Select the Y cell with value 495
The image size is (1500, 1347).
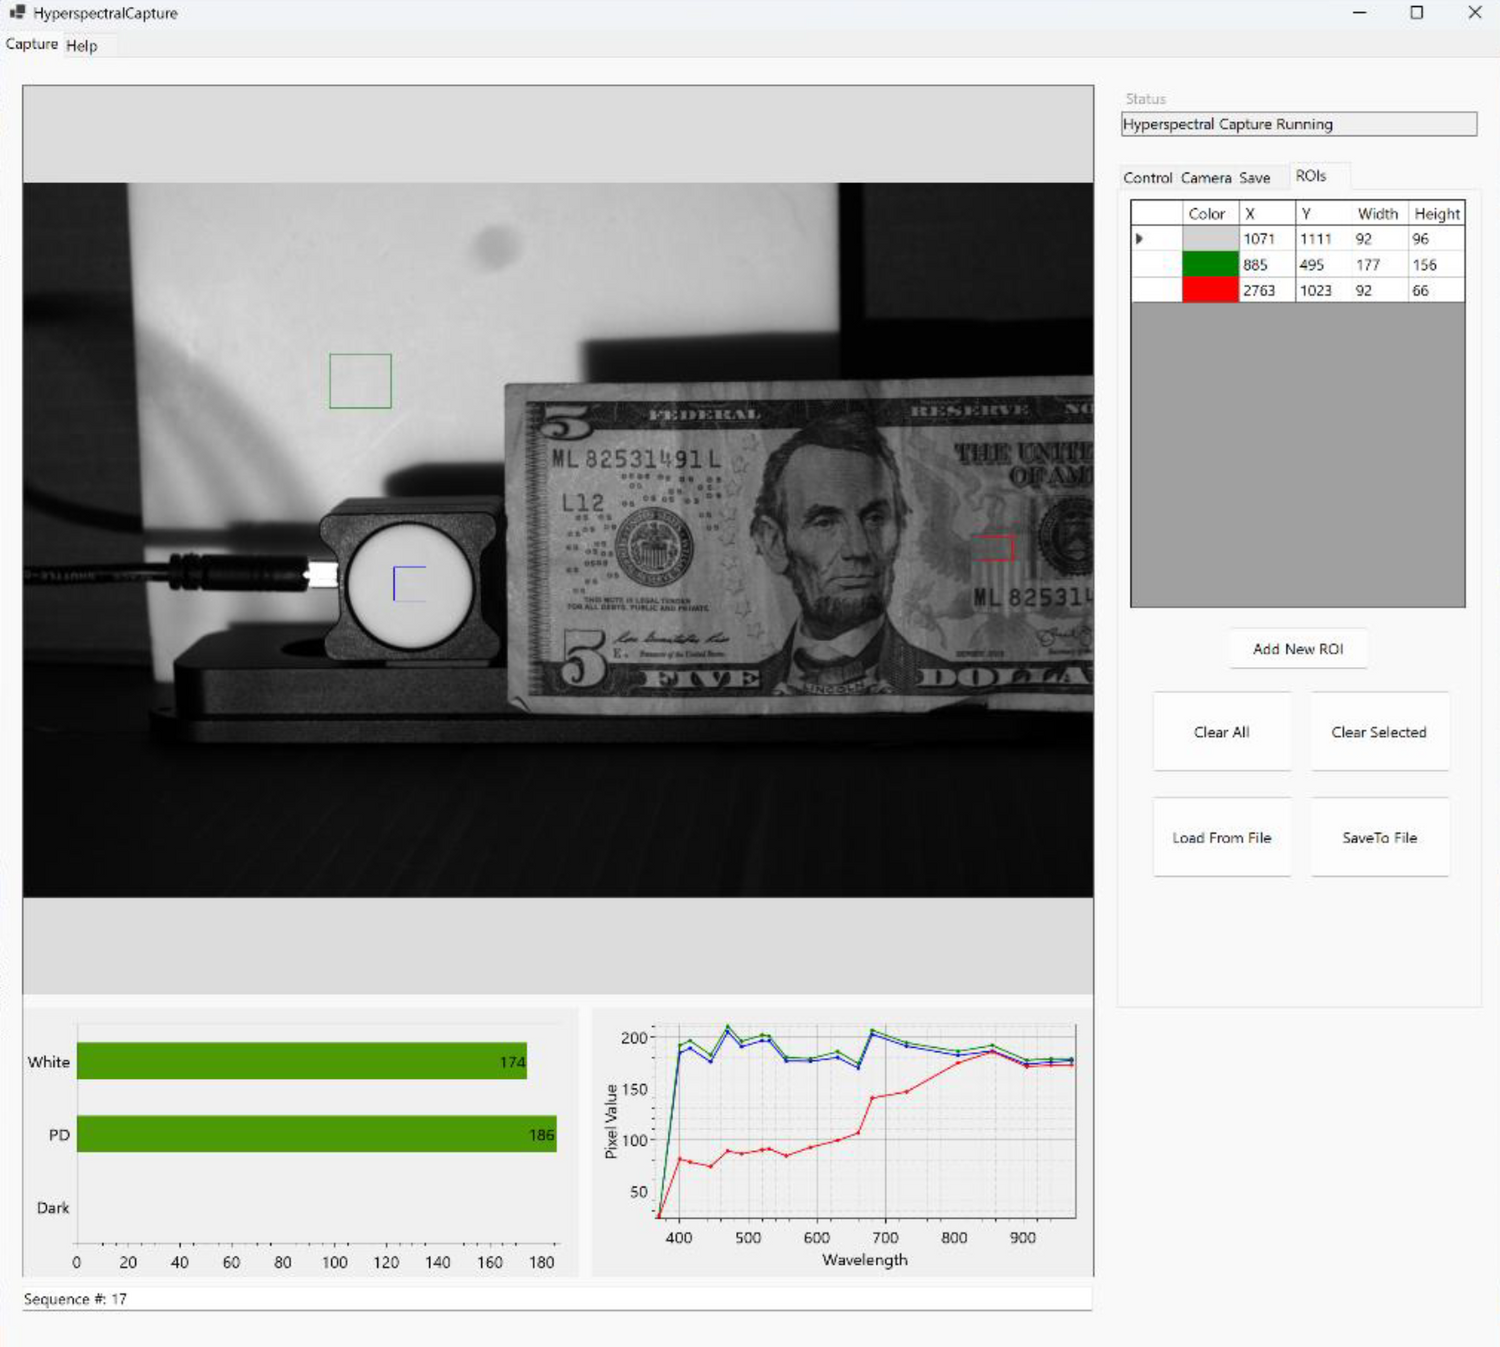pos(1323,265)
